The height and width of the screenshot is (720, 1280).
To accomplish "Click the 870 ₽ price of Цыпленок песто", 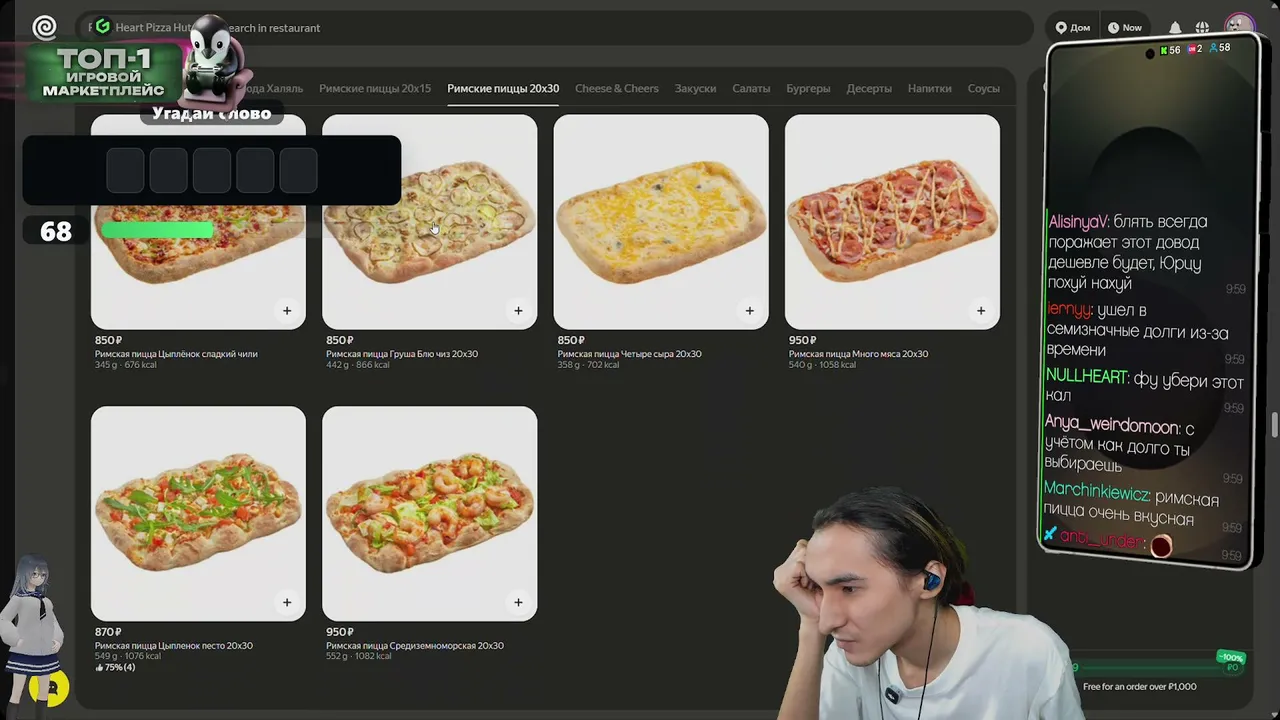I will [108, 632].
